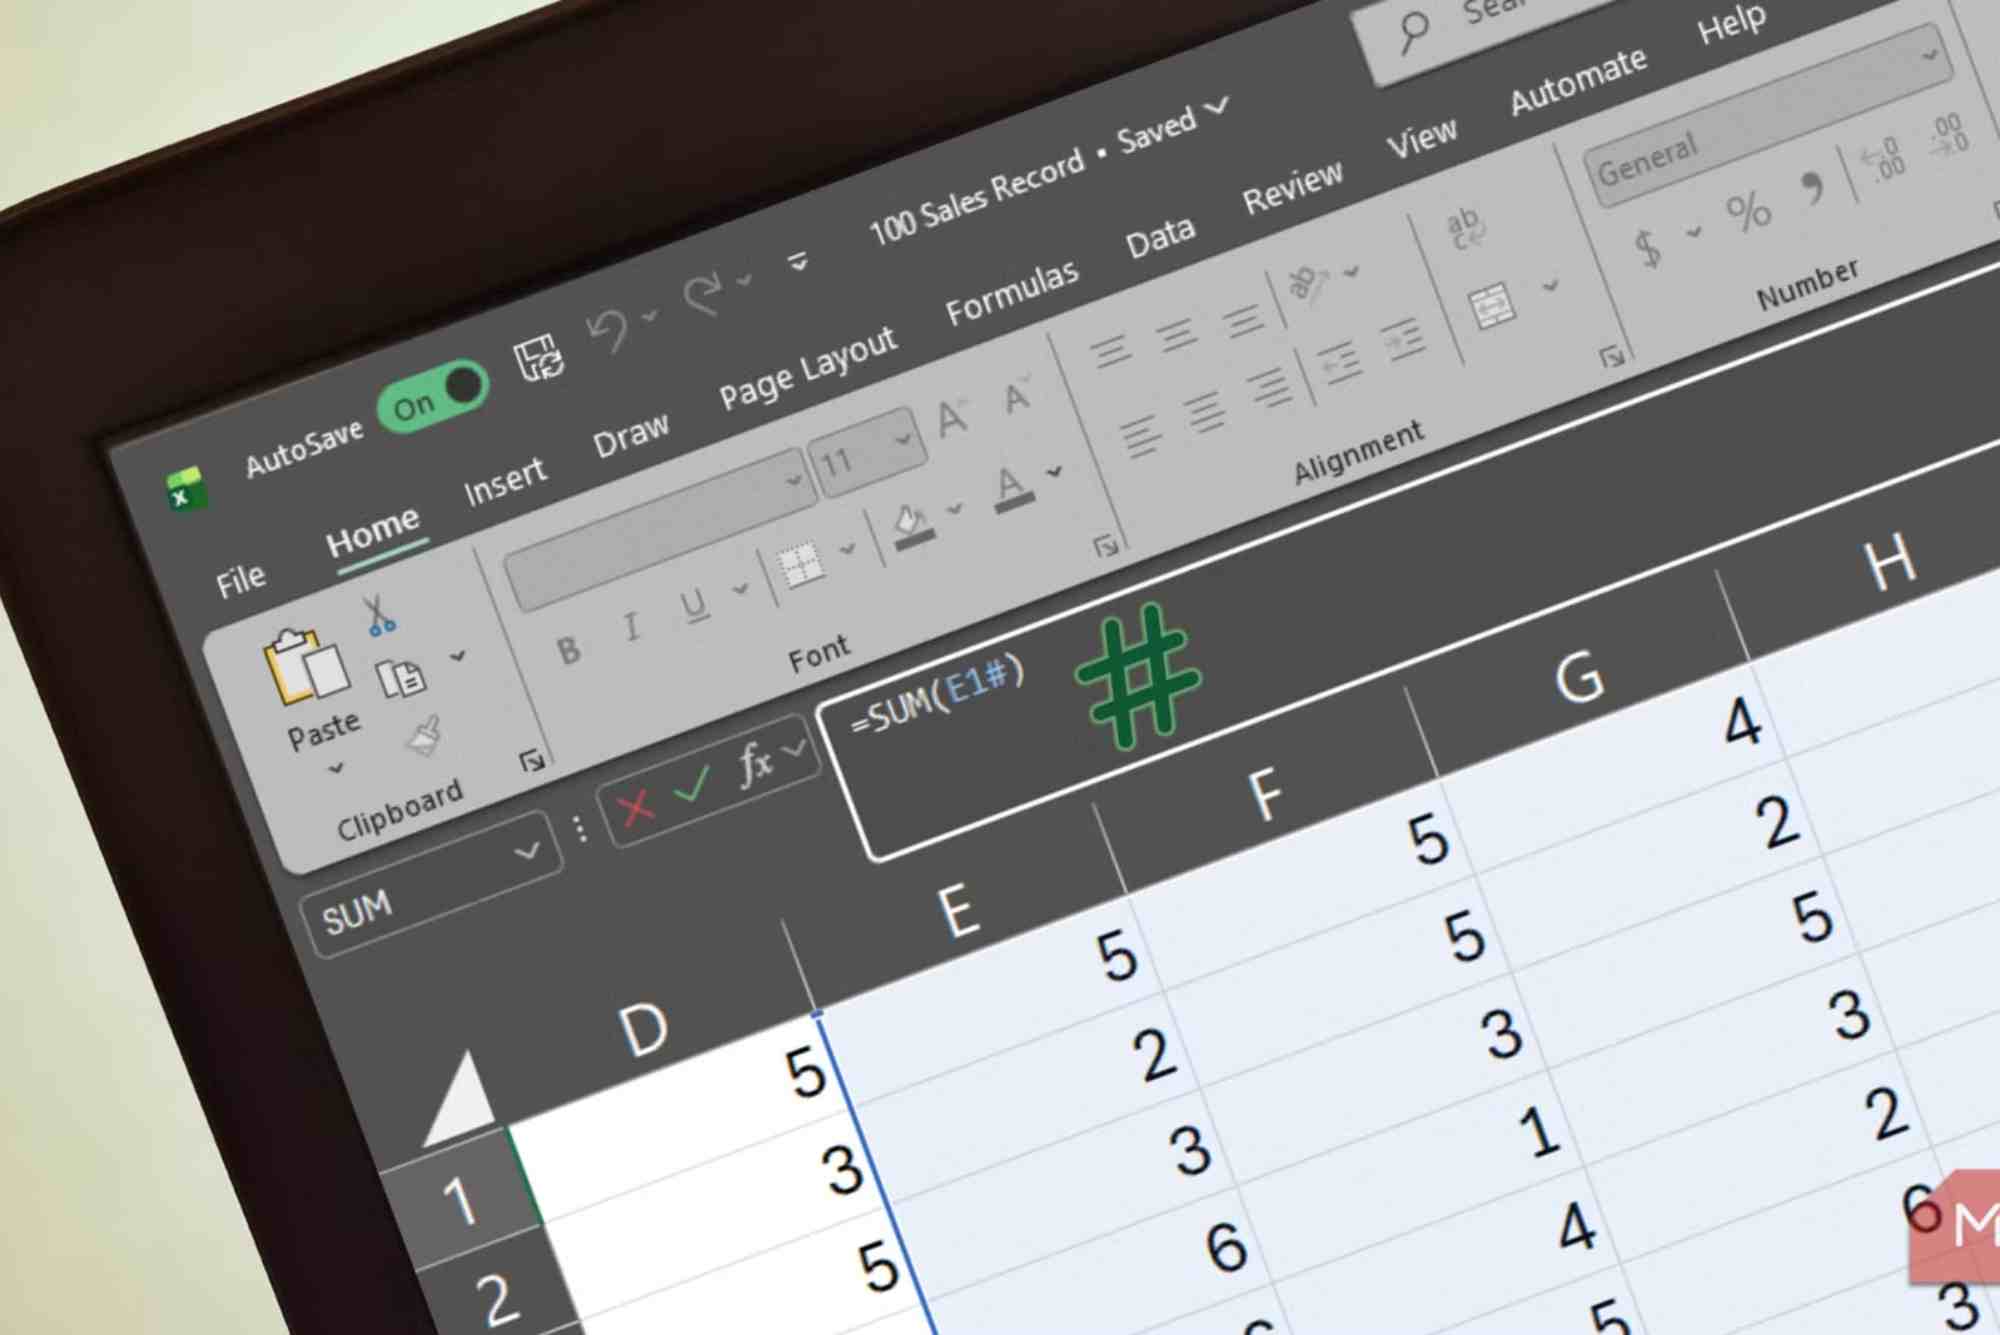Click the Insert Function fx icon
The image size is (2000, 1335).
tap(755, 765)
